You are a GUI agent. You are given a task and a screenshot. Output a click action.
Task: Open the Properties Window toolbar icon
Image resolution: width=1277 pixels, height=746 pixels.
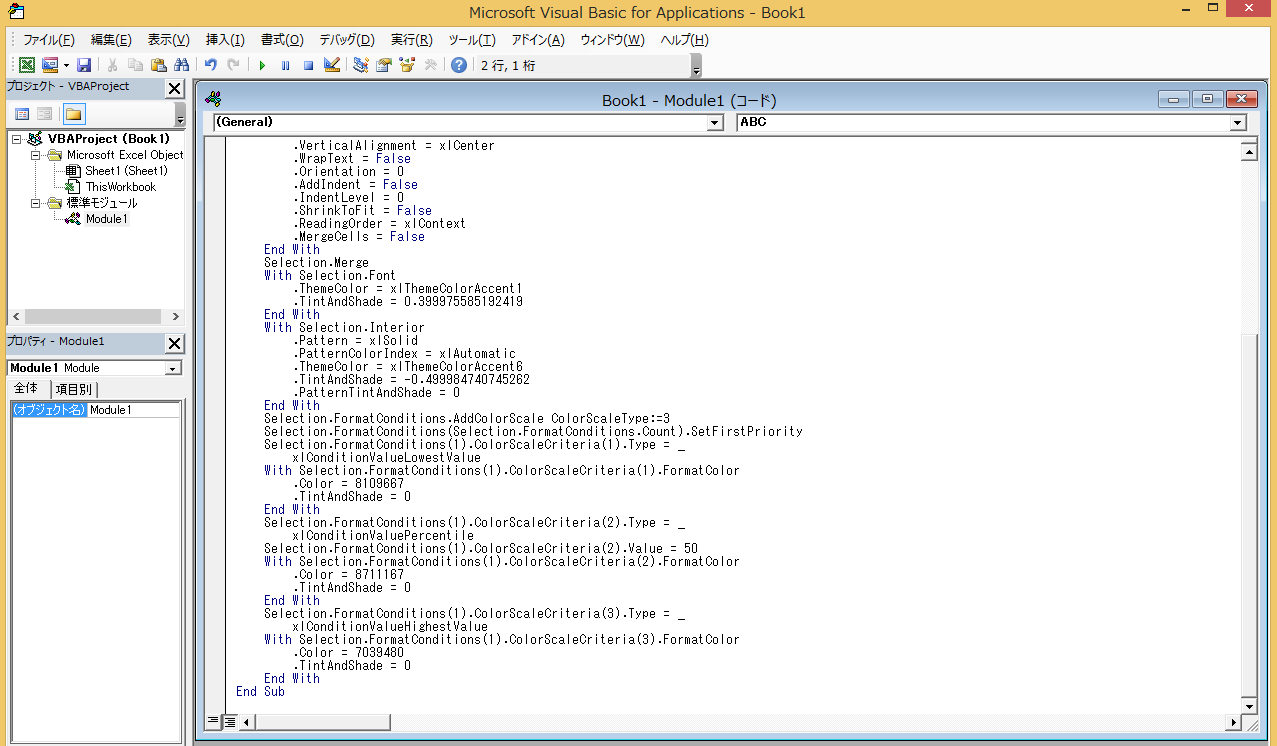pos(384,65)
